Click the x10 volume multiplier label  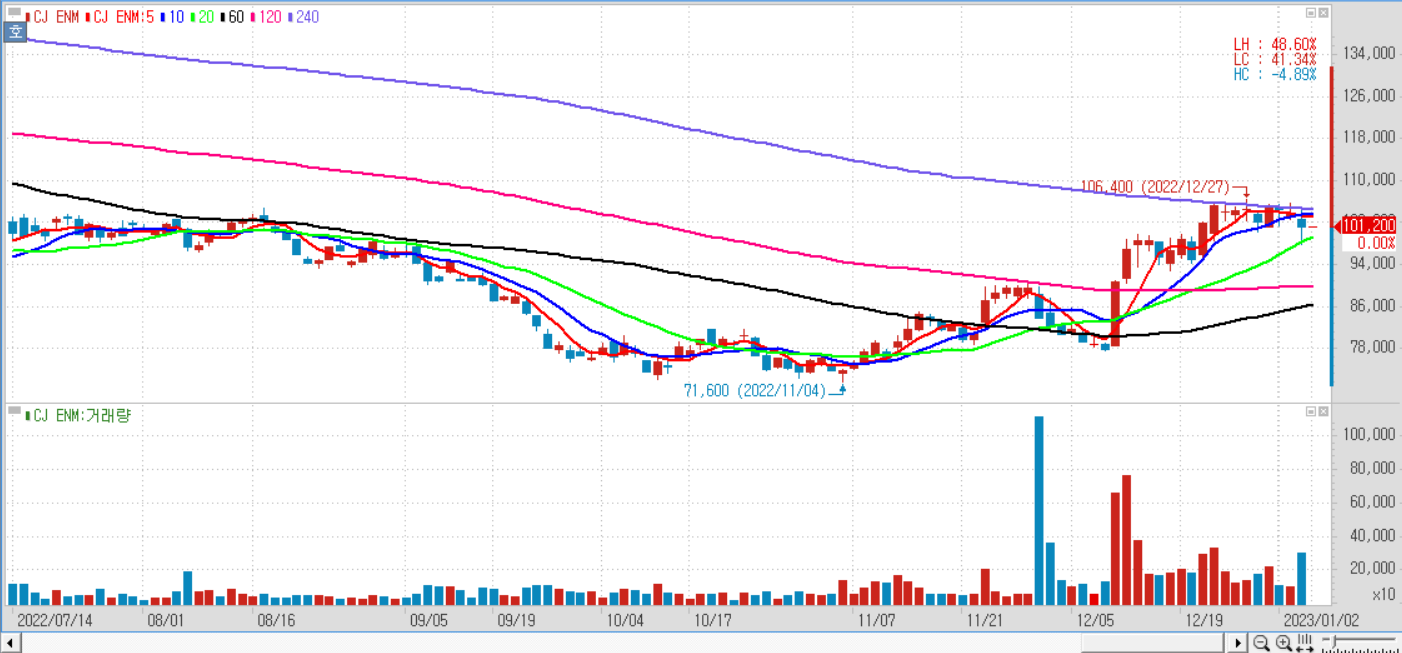(1384, 594)
